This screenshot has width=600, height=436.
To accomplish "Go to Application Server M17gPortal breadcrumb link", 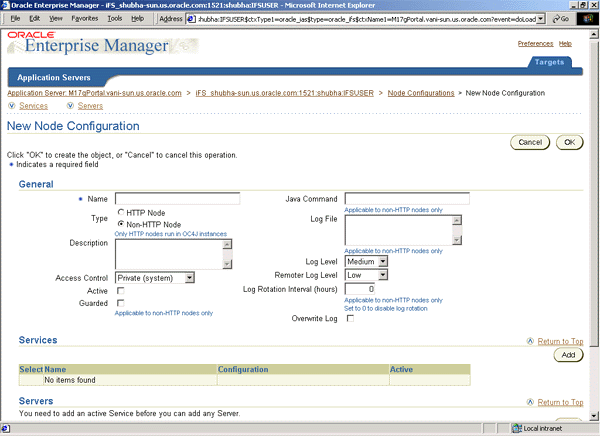I will click(94, 93).
